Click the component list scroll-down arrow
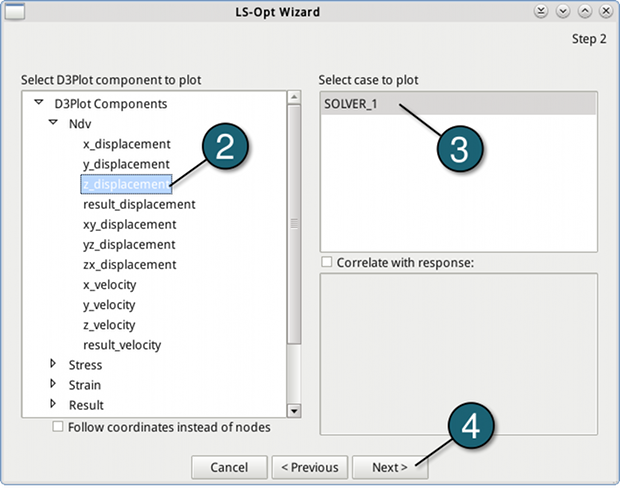 pyautogui.click(x=294, y=411)
